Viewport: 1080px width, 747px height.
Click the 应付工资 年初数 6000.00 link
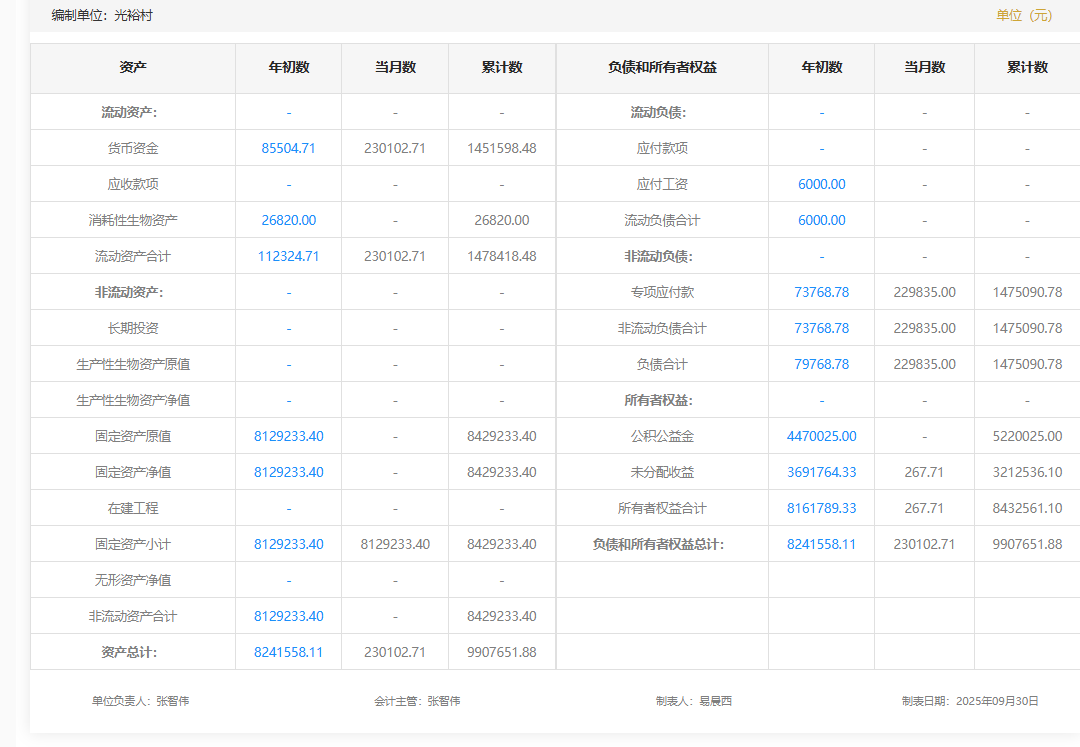point(821,184)
